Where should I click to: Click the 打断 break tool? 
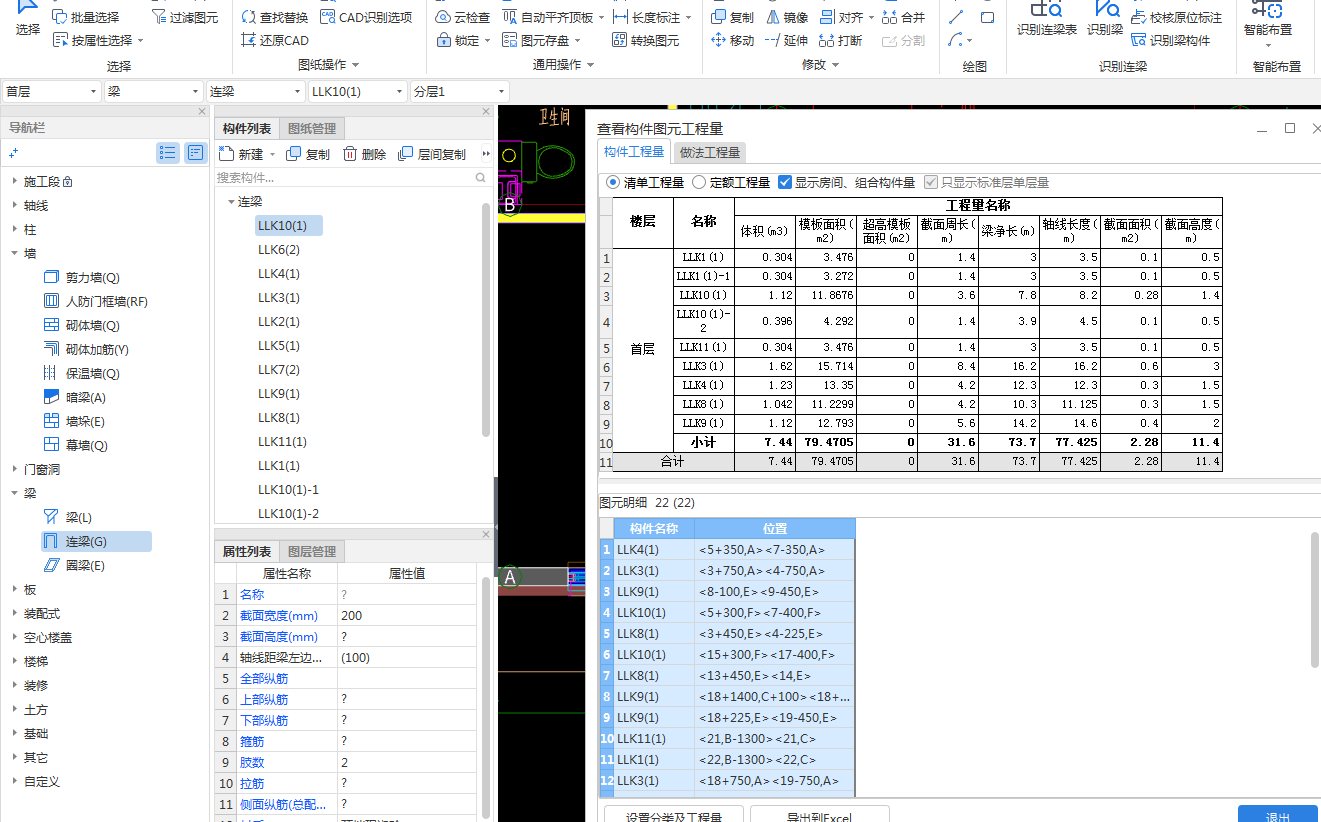pos(841,40)
